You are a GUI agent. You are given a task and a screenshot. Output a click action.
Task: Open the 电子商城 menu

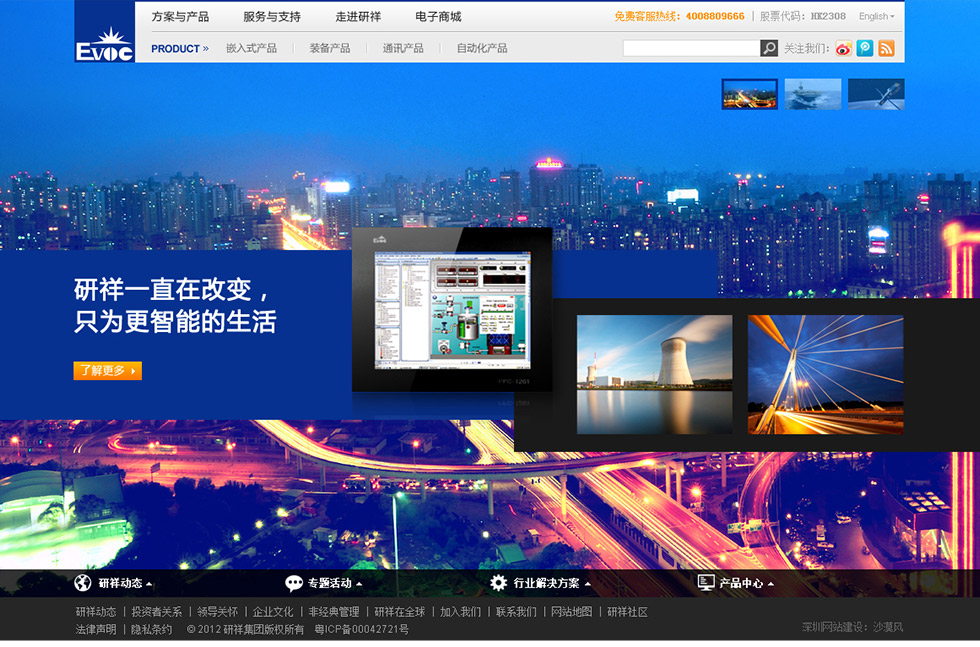pyautogui.click(x=438, y=17)
